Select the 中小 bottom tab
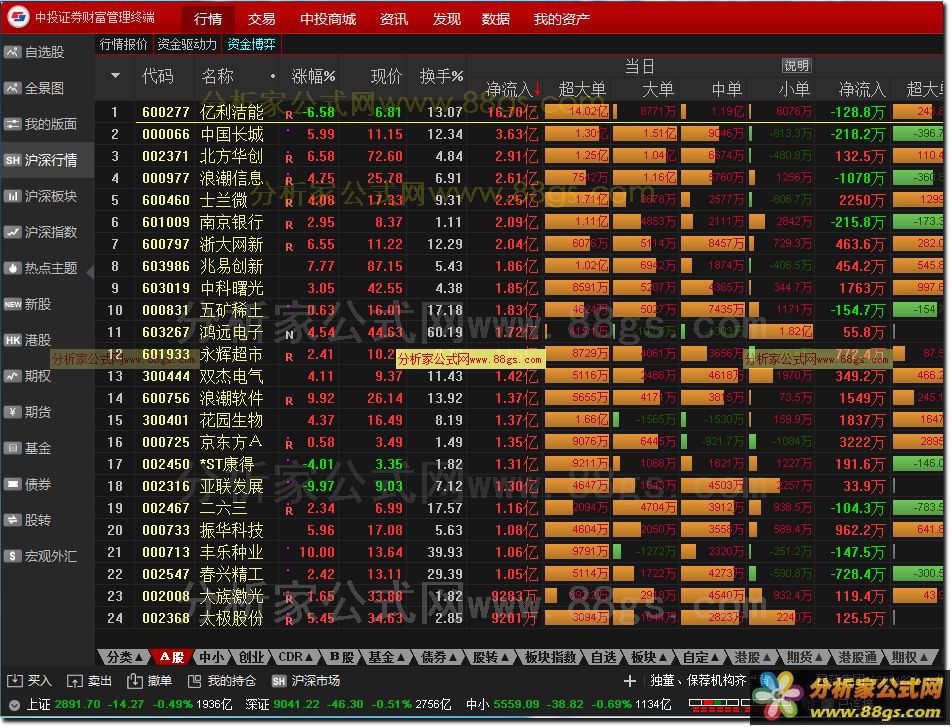This screenshot has height=727, width=952. (211, 657)
